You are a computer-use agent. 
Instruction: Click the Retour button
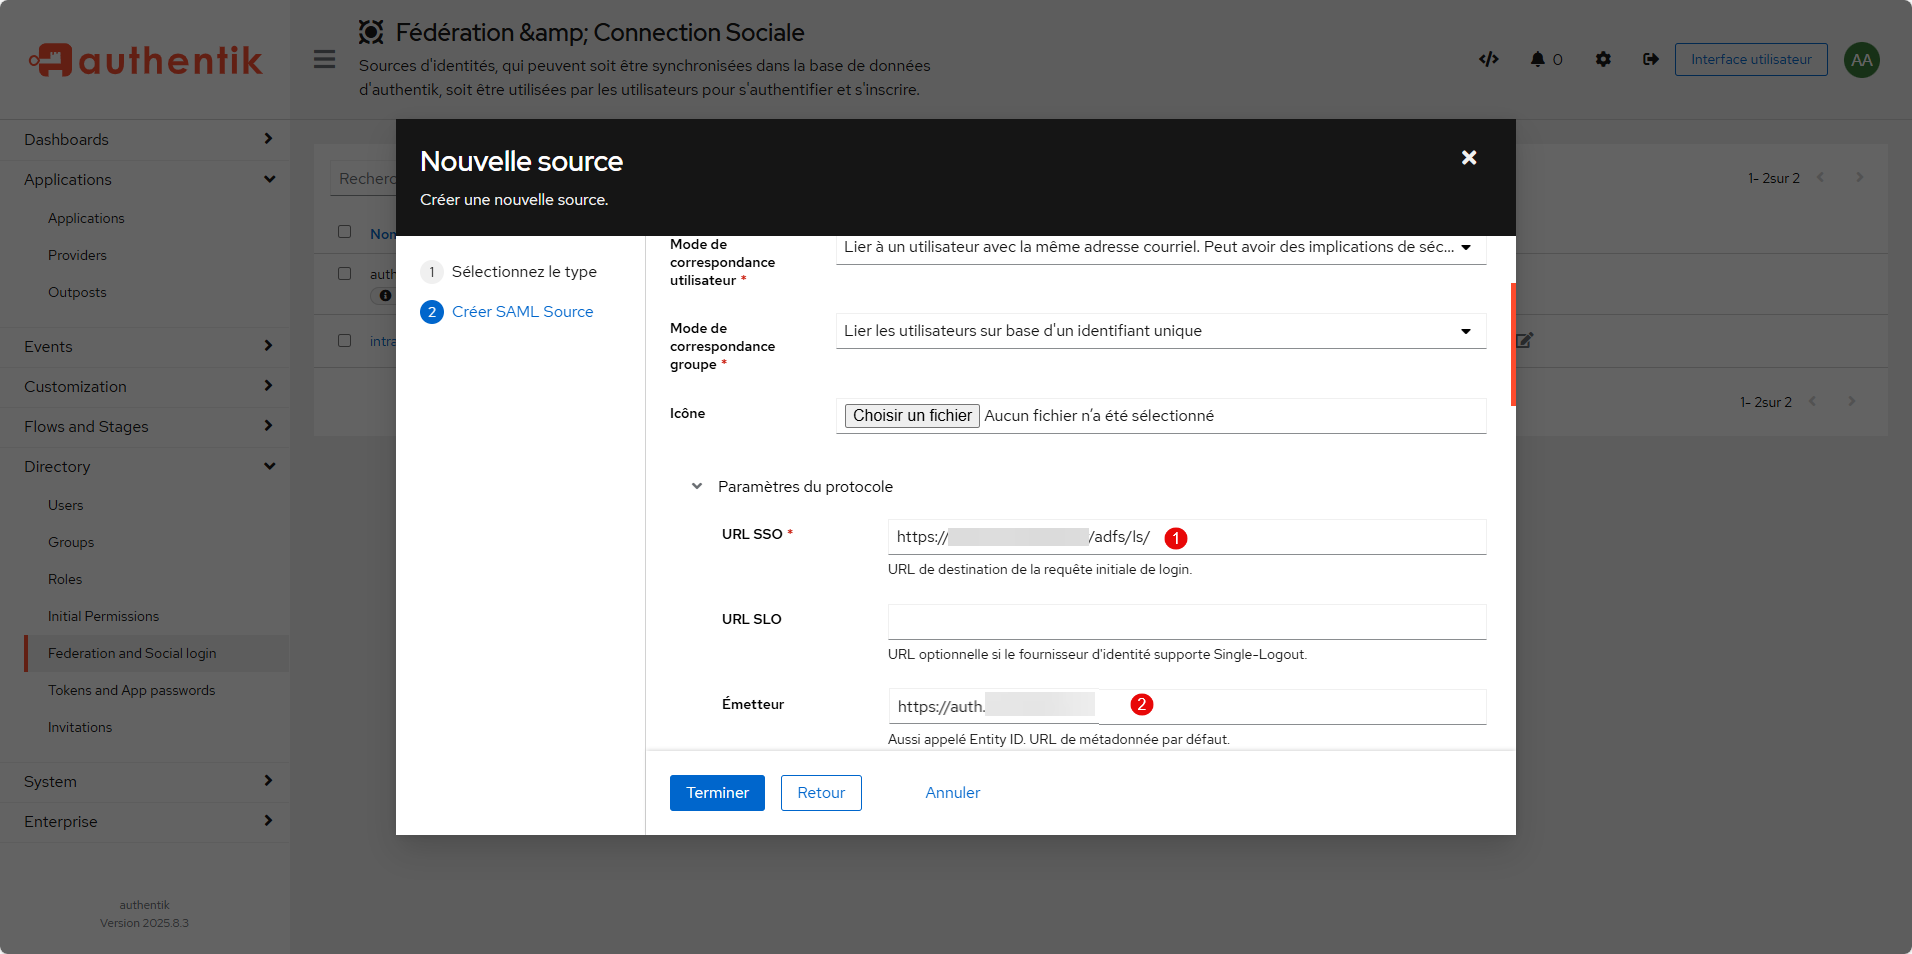[x=821, y=793]
